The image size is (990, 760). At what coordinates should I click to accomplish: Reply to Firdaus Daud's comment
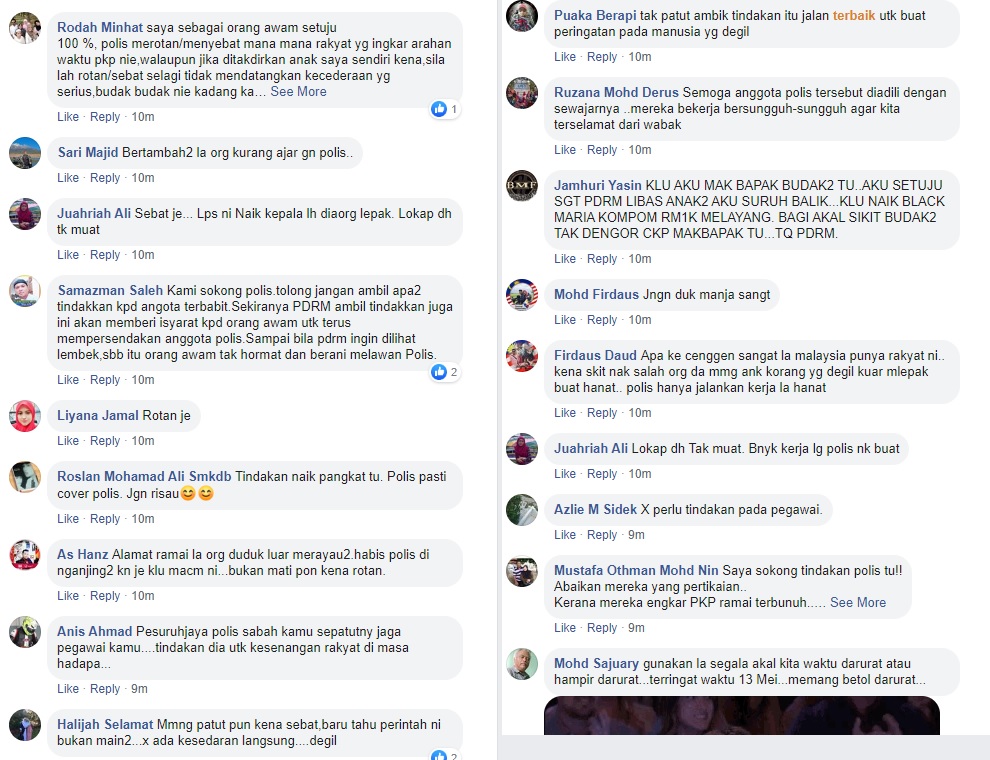(602, 413)
